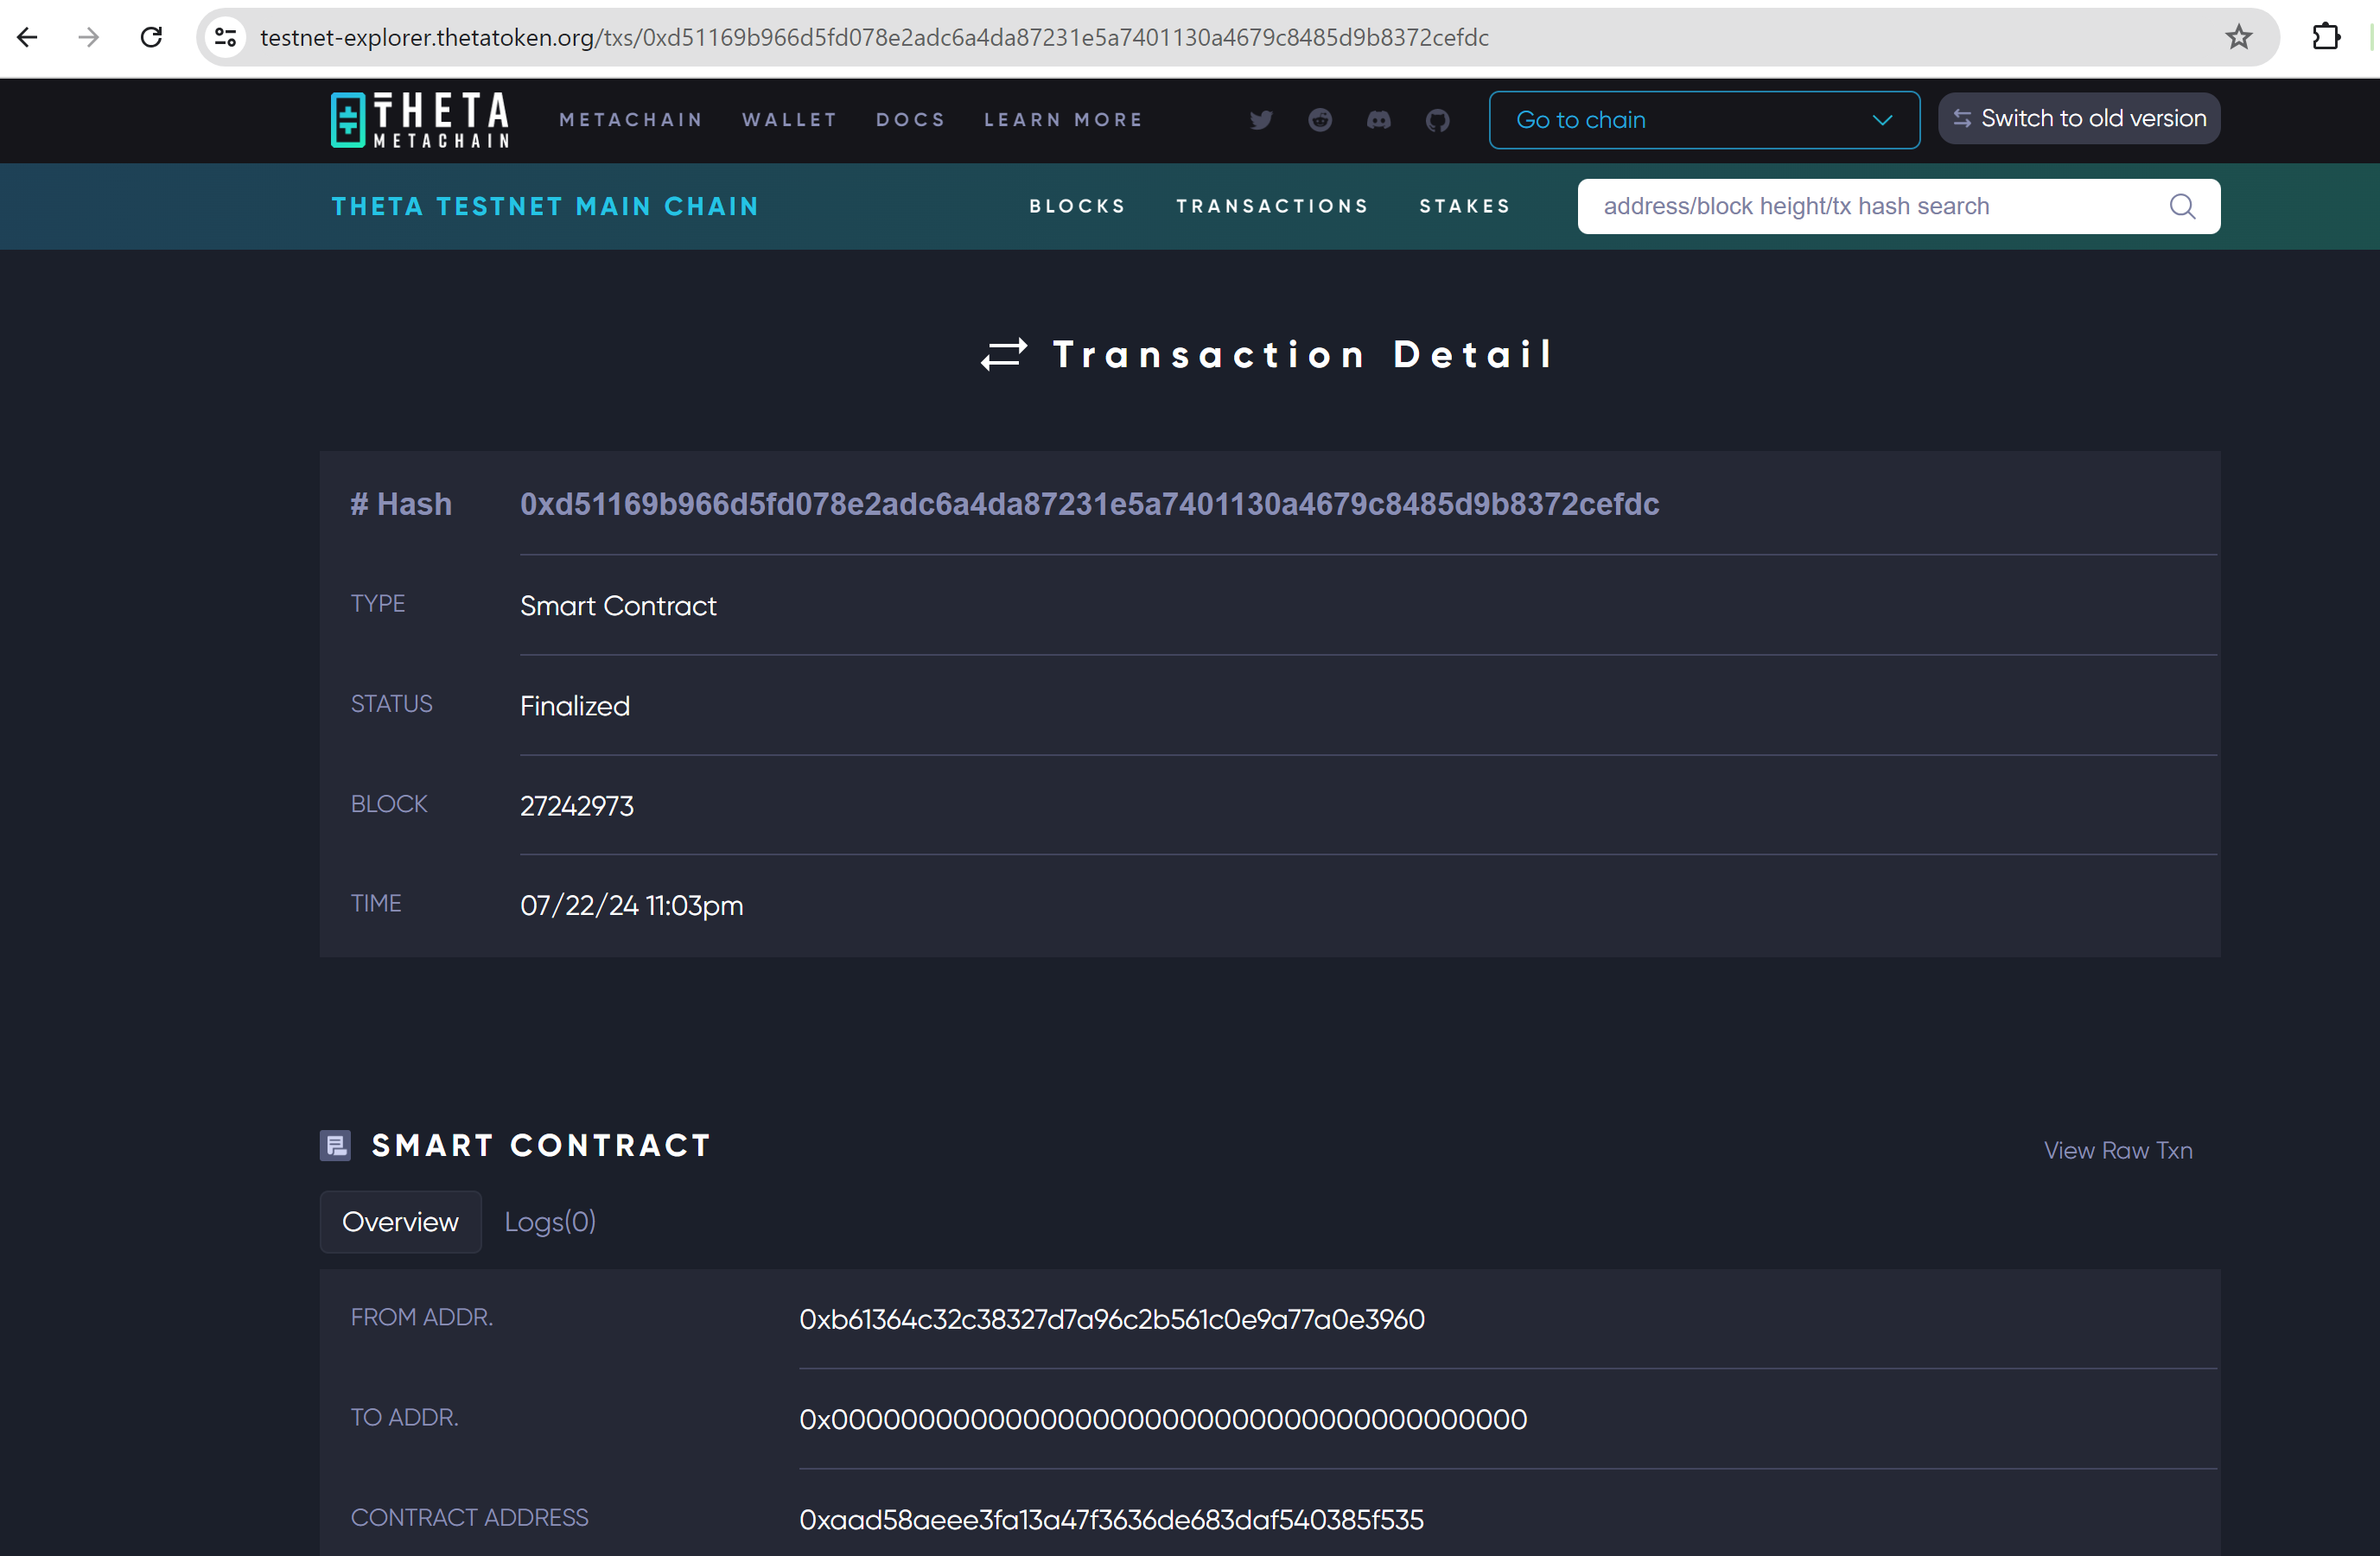
Task: Open the View Raw Txn link
Action: (x=2117, y=1150)
